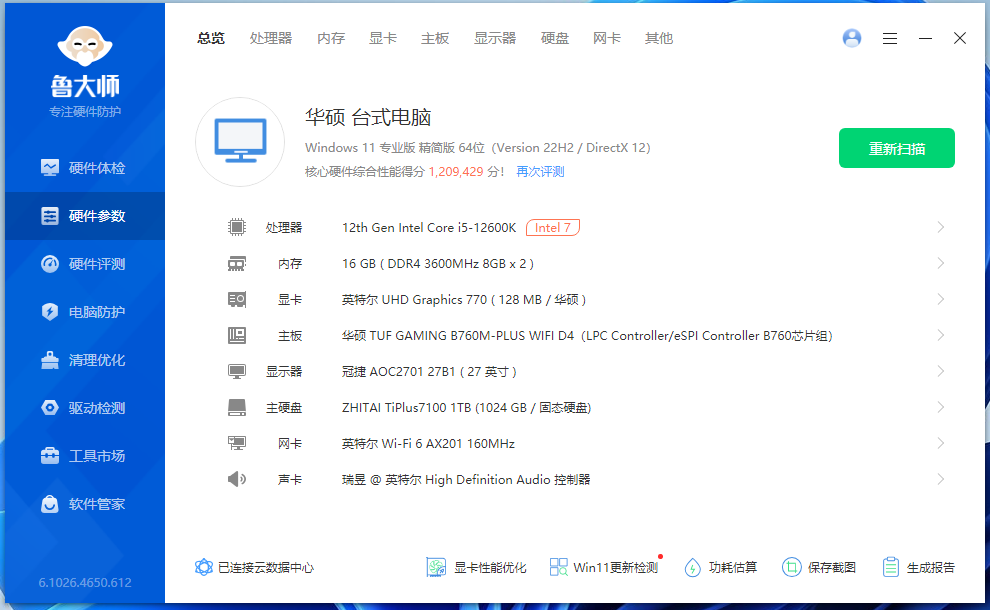990x610 pixels.
Task: Close the 鲁大师 window
Action: pyautogui.click(x=960, y=39)
